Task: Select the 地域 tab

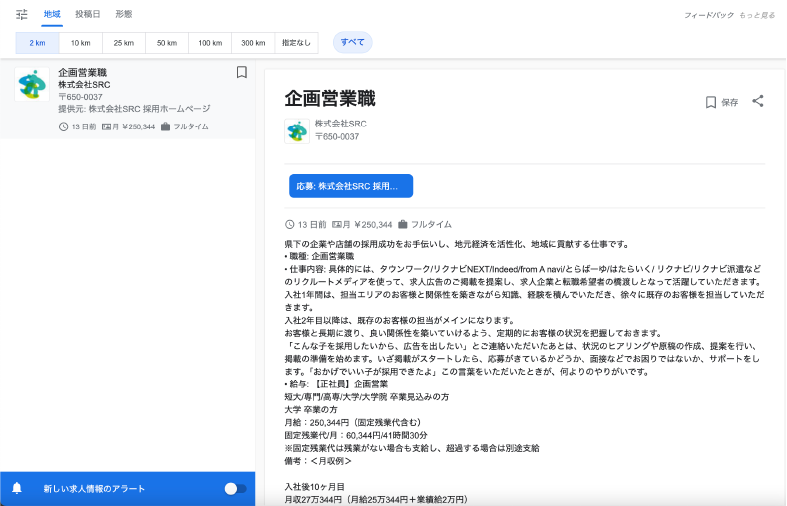Action: pos(52,14)
